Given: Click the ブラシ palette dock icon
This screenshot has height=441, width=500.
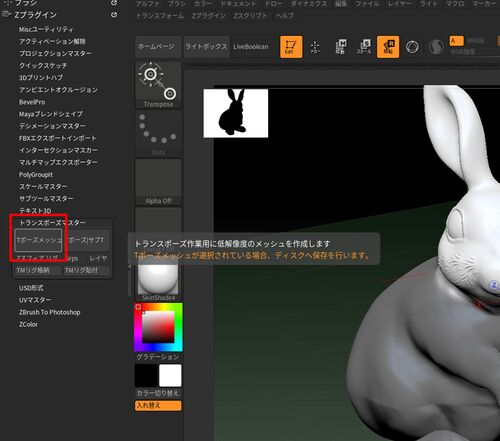Looking at the screenshot, I should [114, 3].
